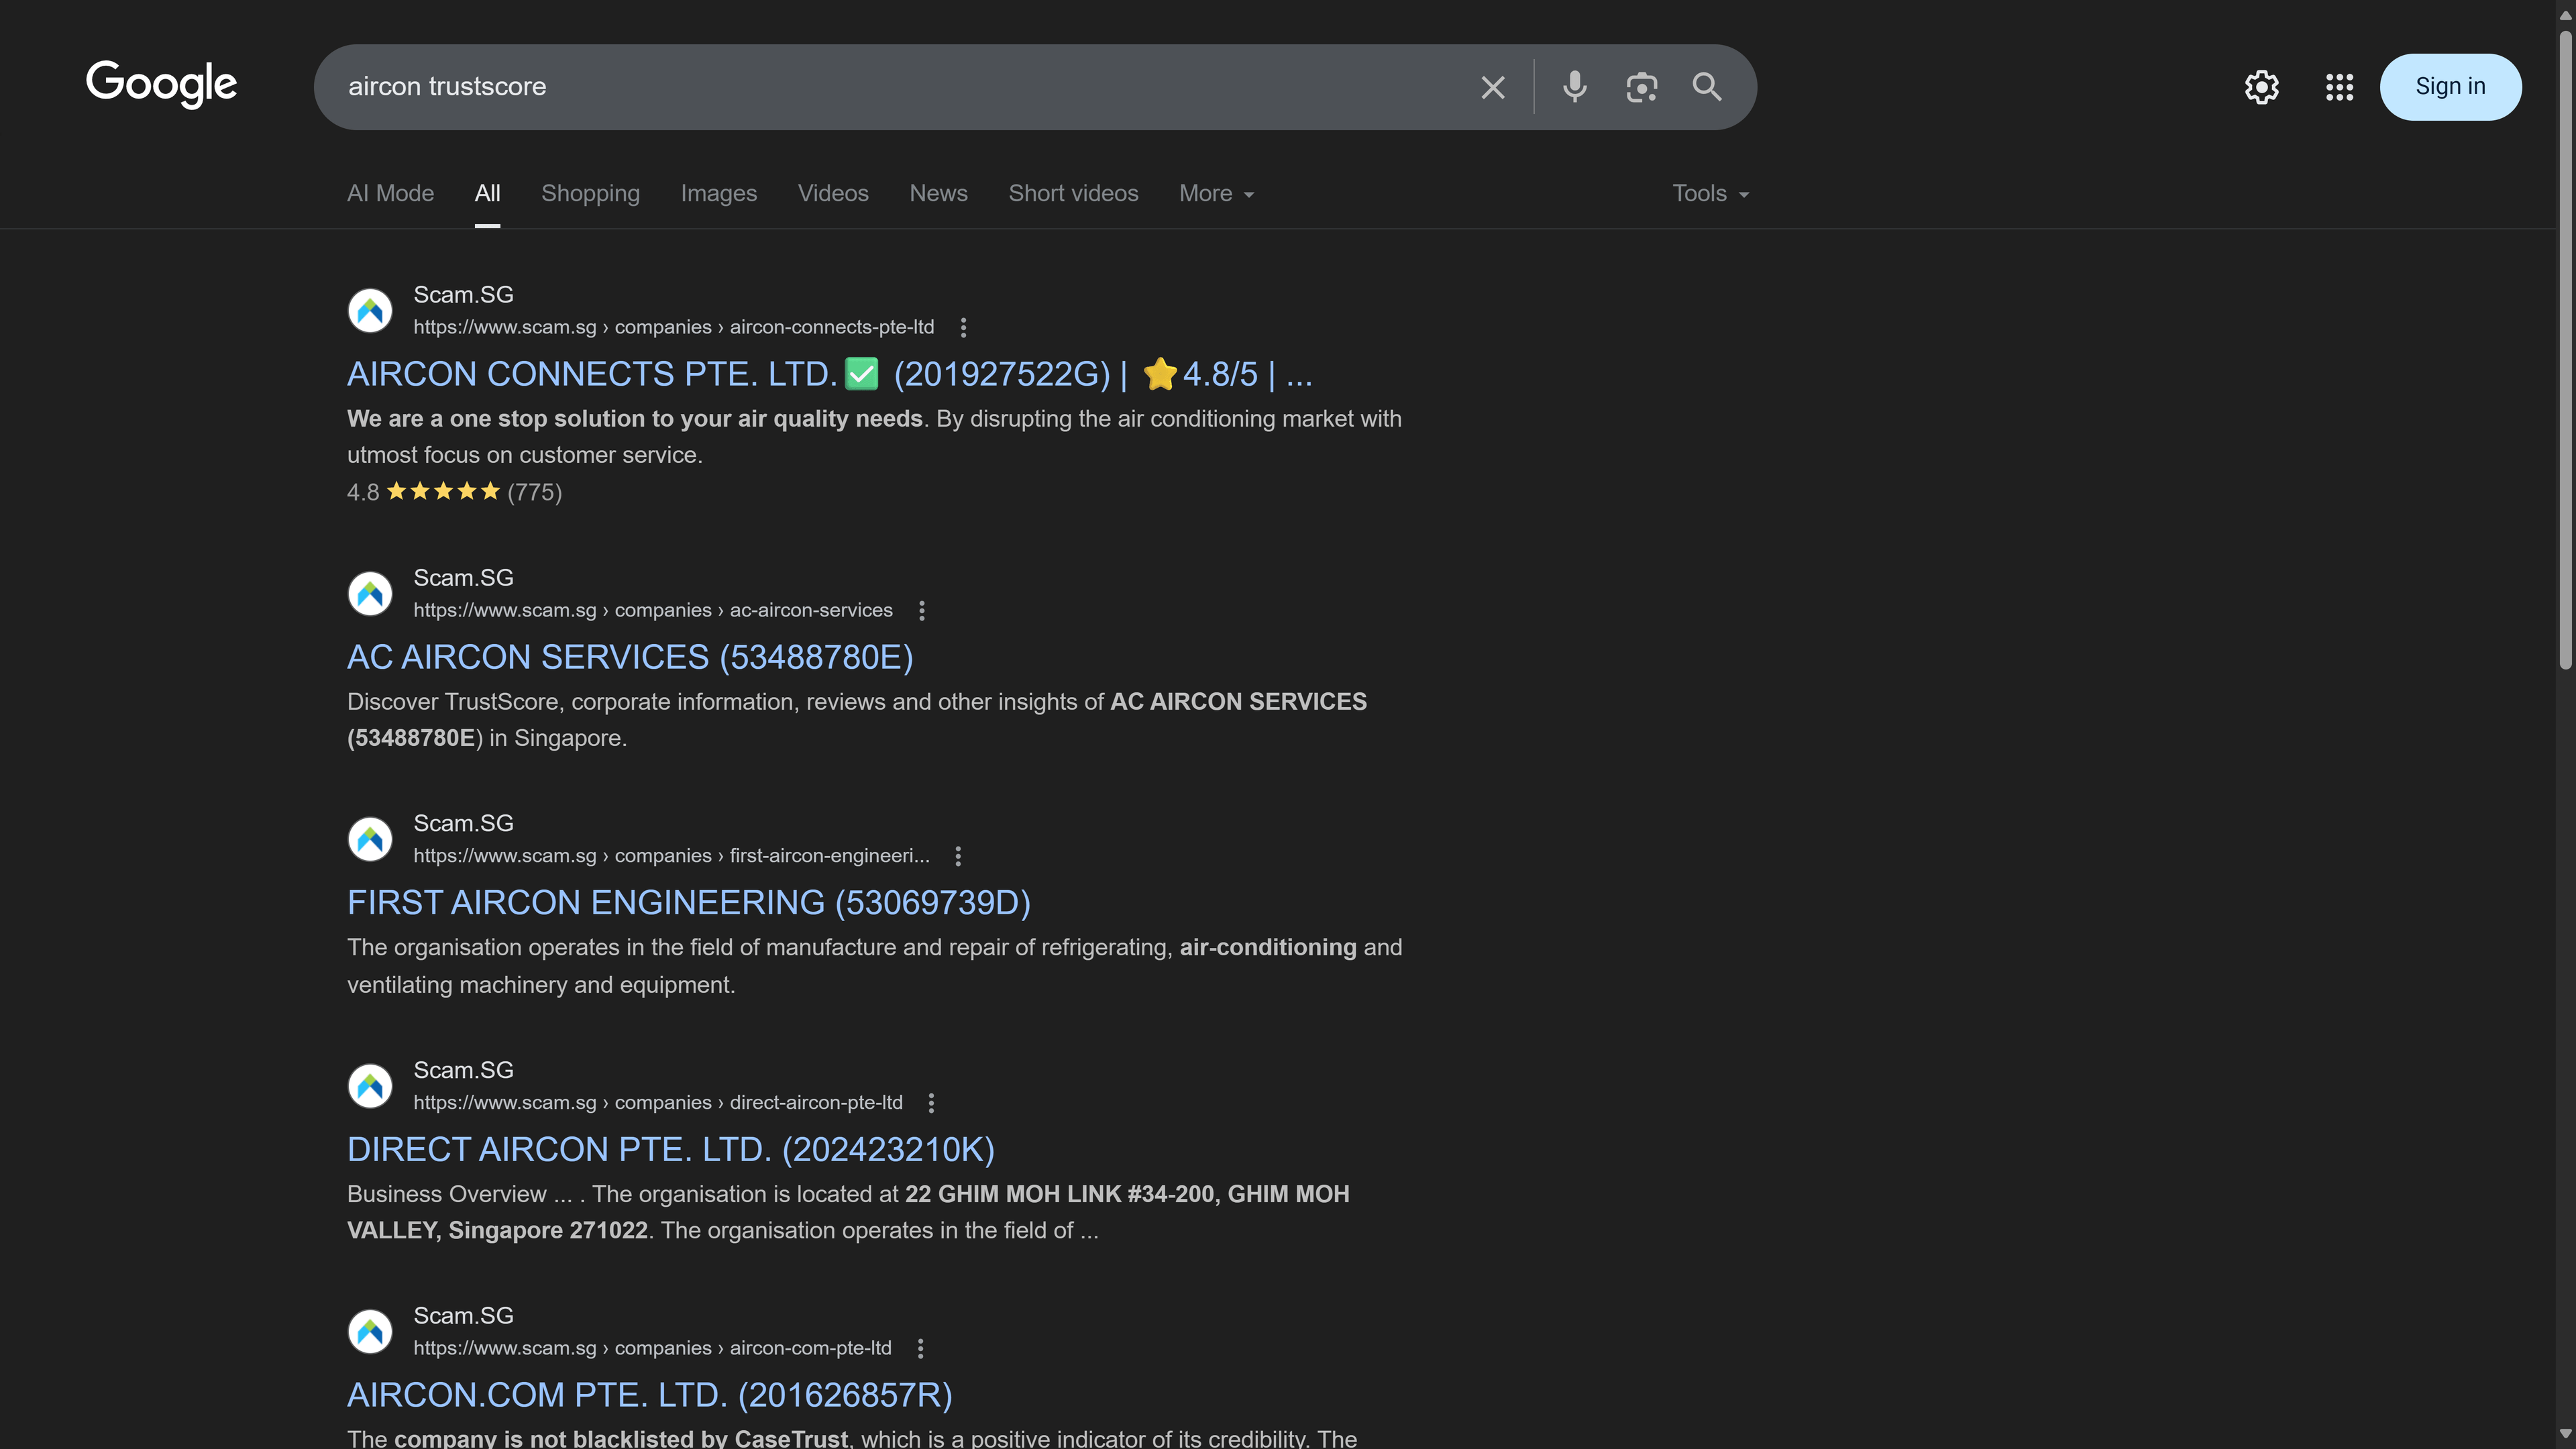Start voice search with the microphone icon
The image size is (2576, 1449).
point(1575,87)
